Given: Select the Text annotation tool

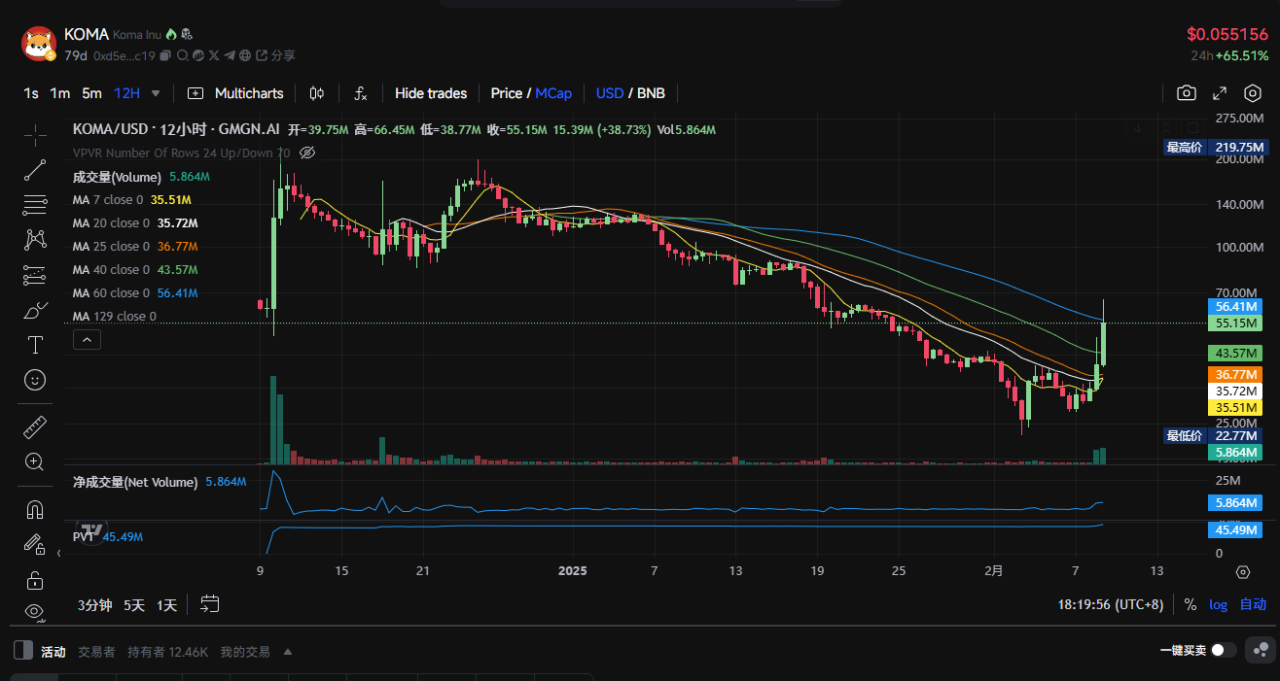Looking at the screenshot, I should pyautogui.click(x=35, y=345).
